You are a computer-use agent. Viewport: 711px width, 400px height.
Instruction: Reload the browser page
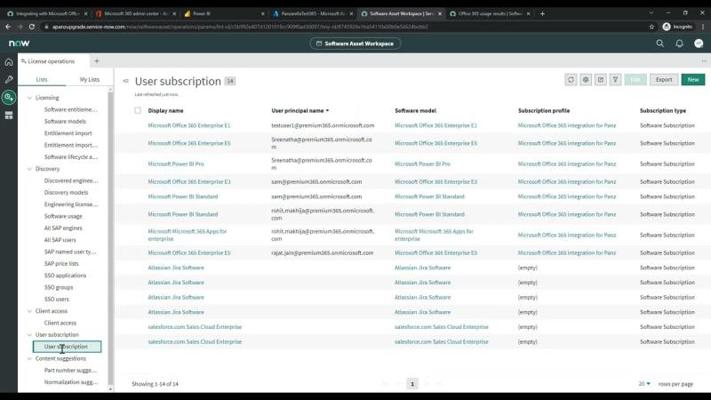pyautogui.click(x=32, y=27)
